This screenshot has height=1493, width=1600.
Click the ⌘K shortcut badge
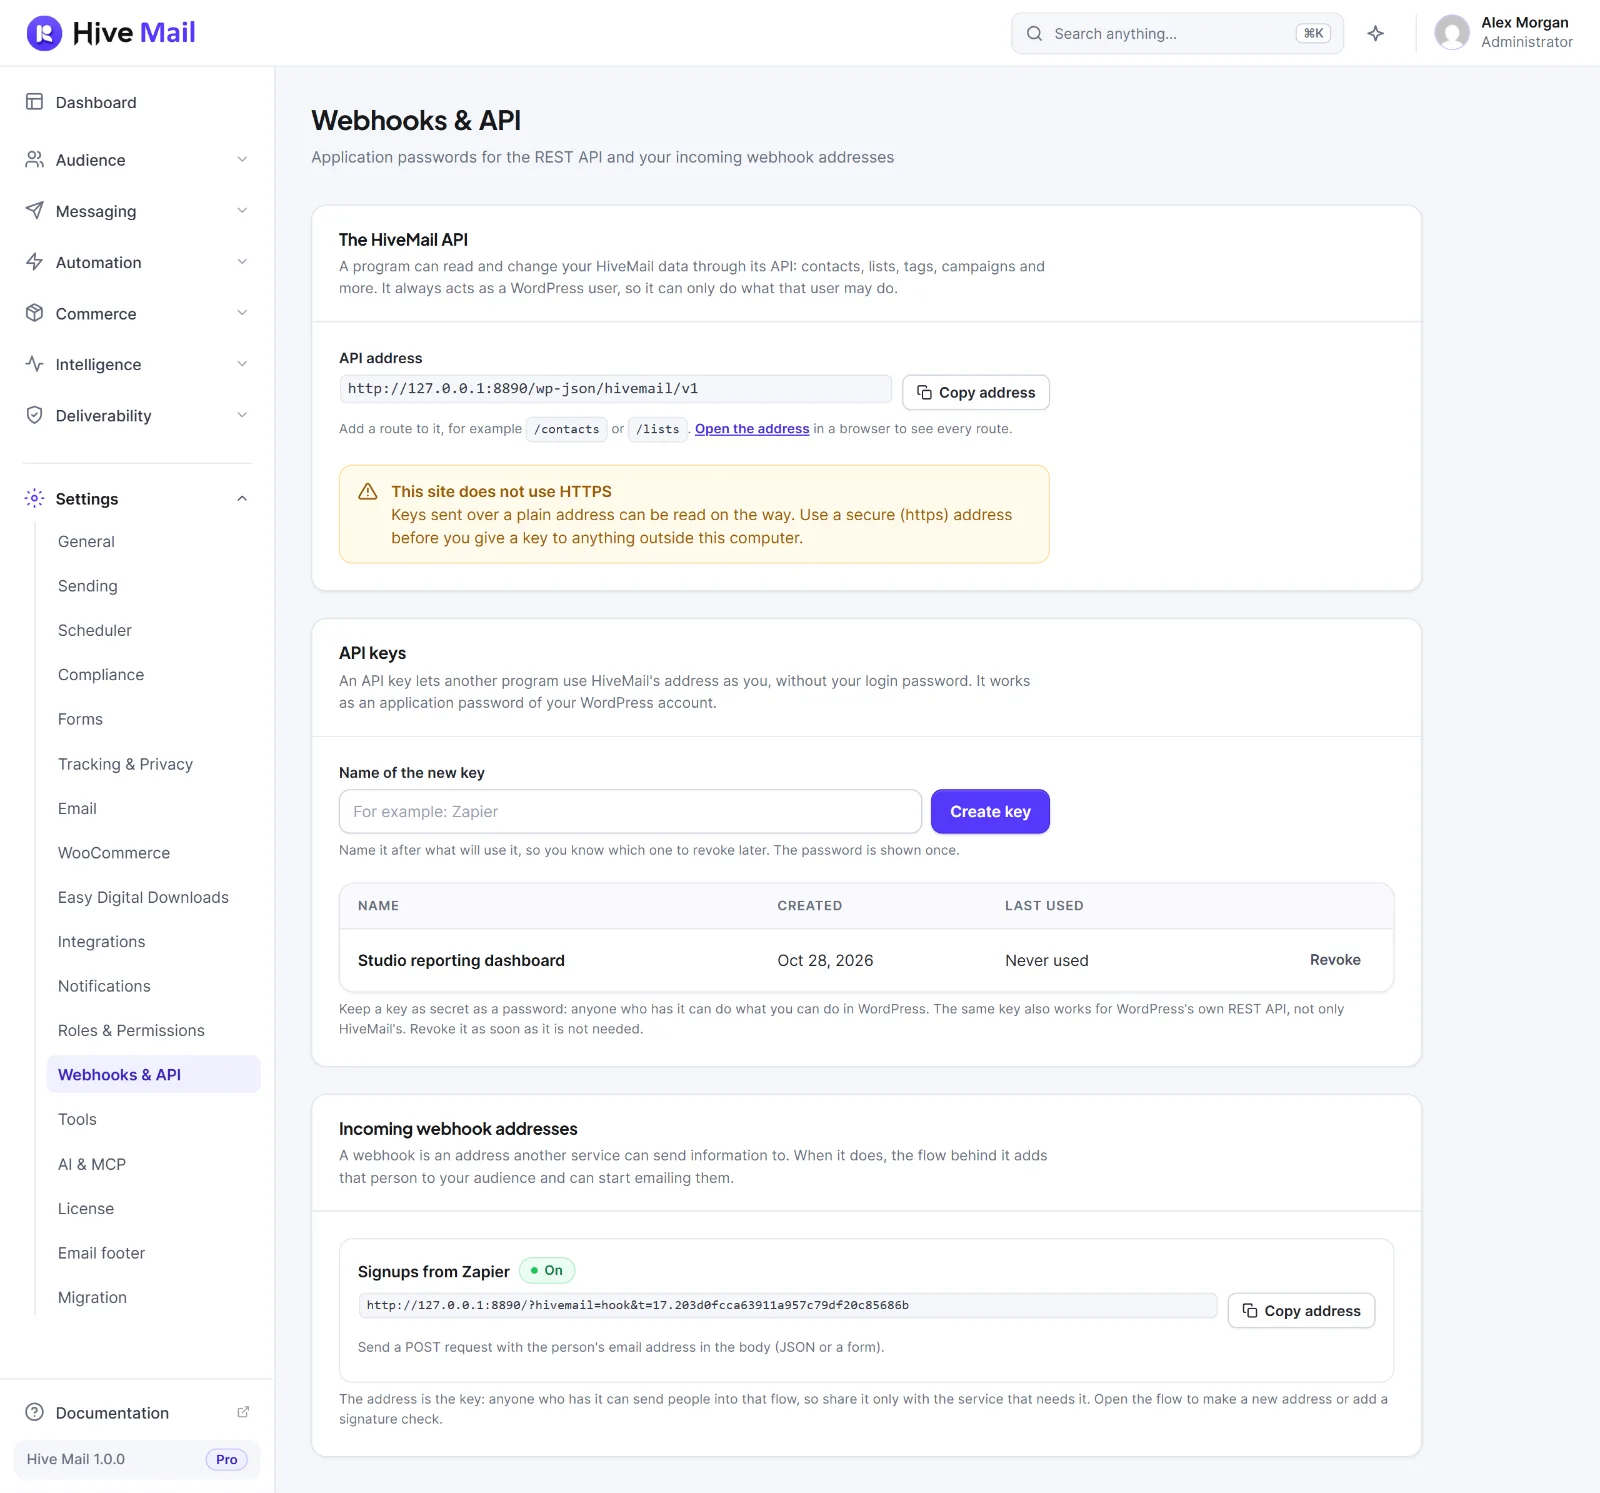1313,34
